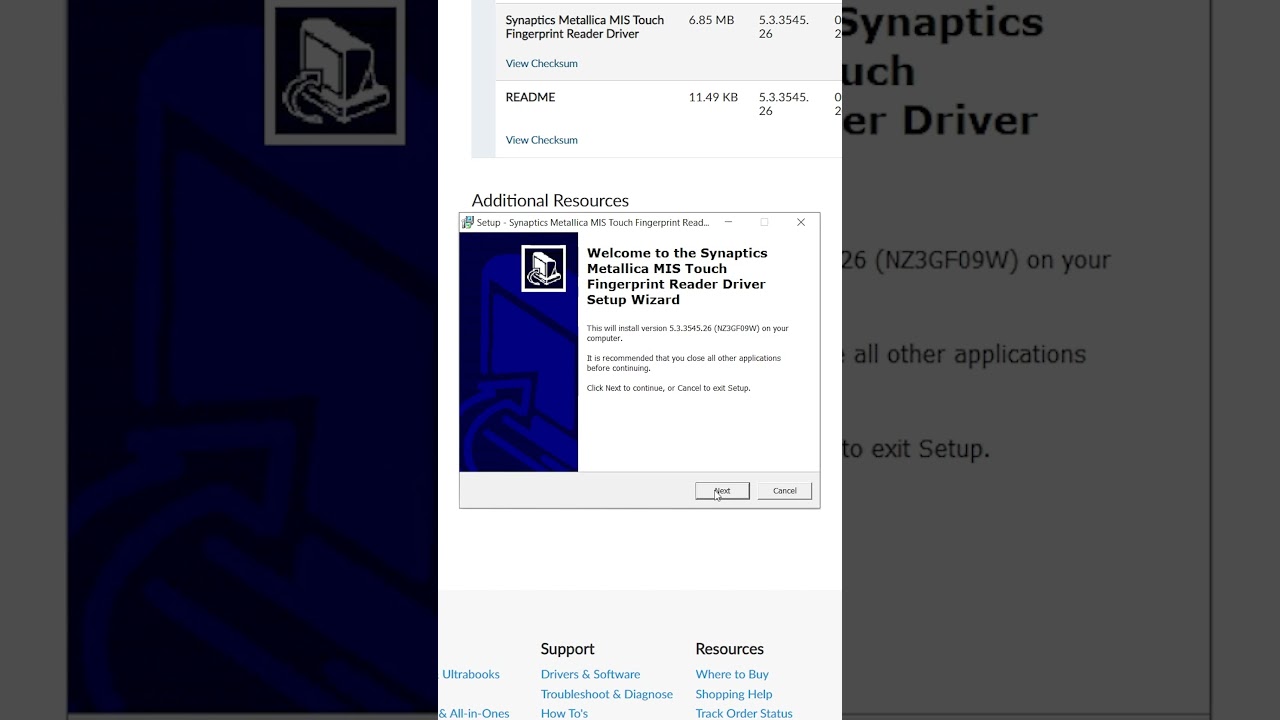Close the Setup wizard window

(801, 222)
